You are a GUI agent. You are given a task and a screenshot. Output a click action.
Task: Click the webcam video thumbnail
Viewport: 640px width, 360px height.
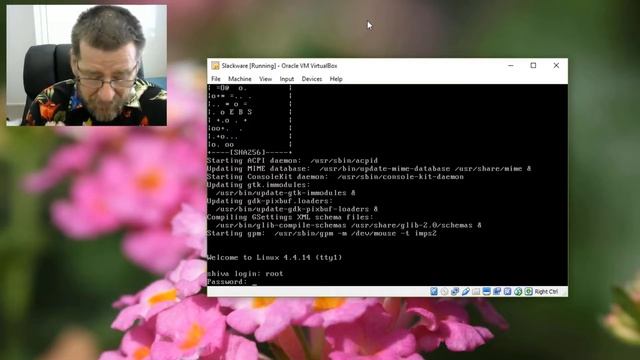[87, 65]
